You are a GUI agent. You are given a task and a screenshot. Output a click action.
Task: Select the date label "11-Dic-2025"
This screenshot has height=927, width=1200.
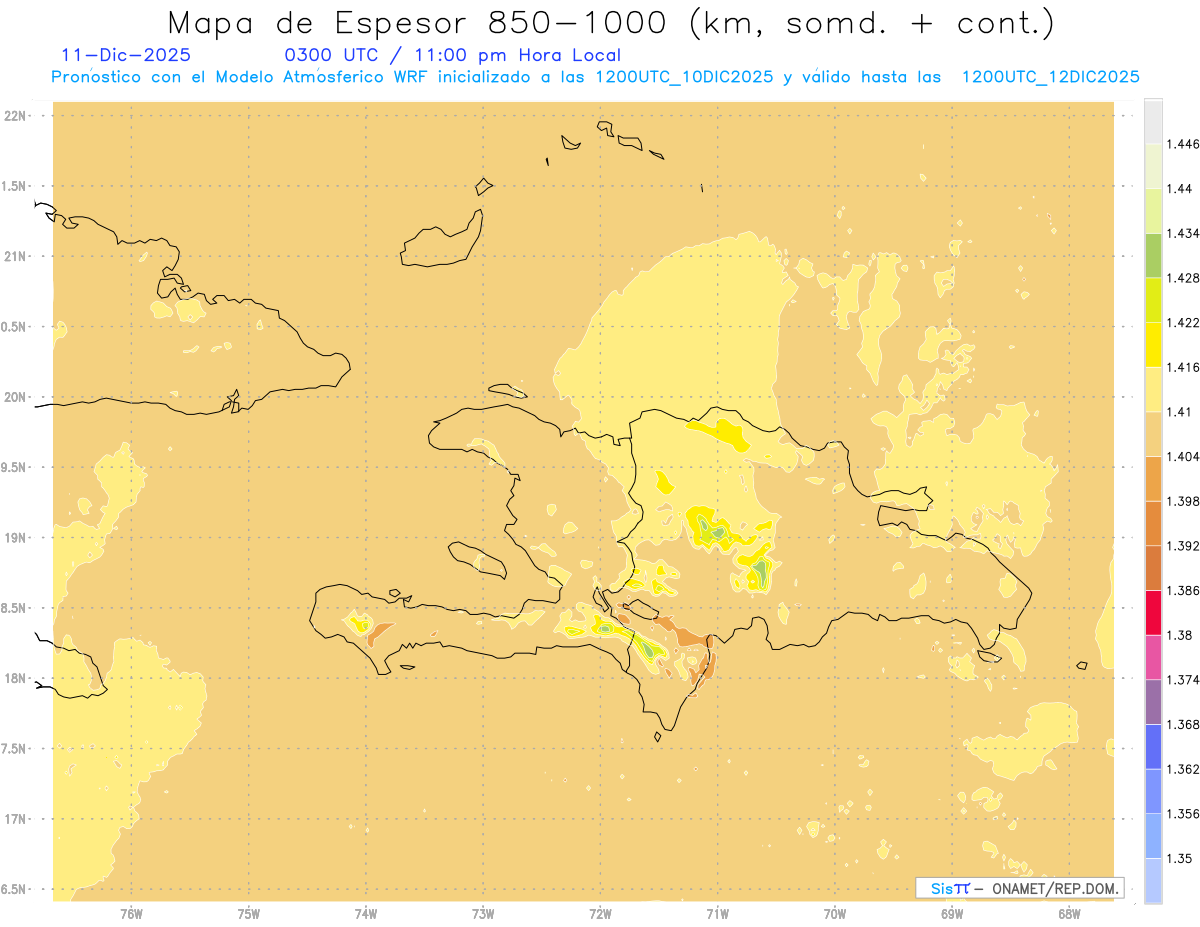coord(126,56)
